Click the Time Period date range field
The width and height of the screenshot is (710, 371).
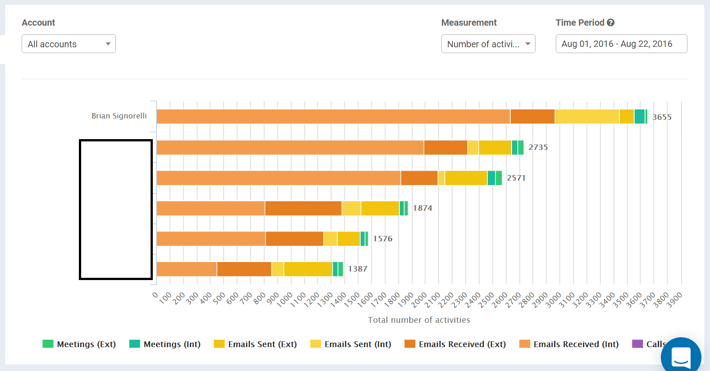[621, 44]
